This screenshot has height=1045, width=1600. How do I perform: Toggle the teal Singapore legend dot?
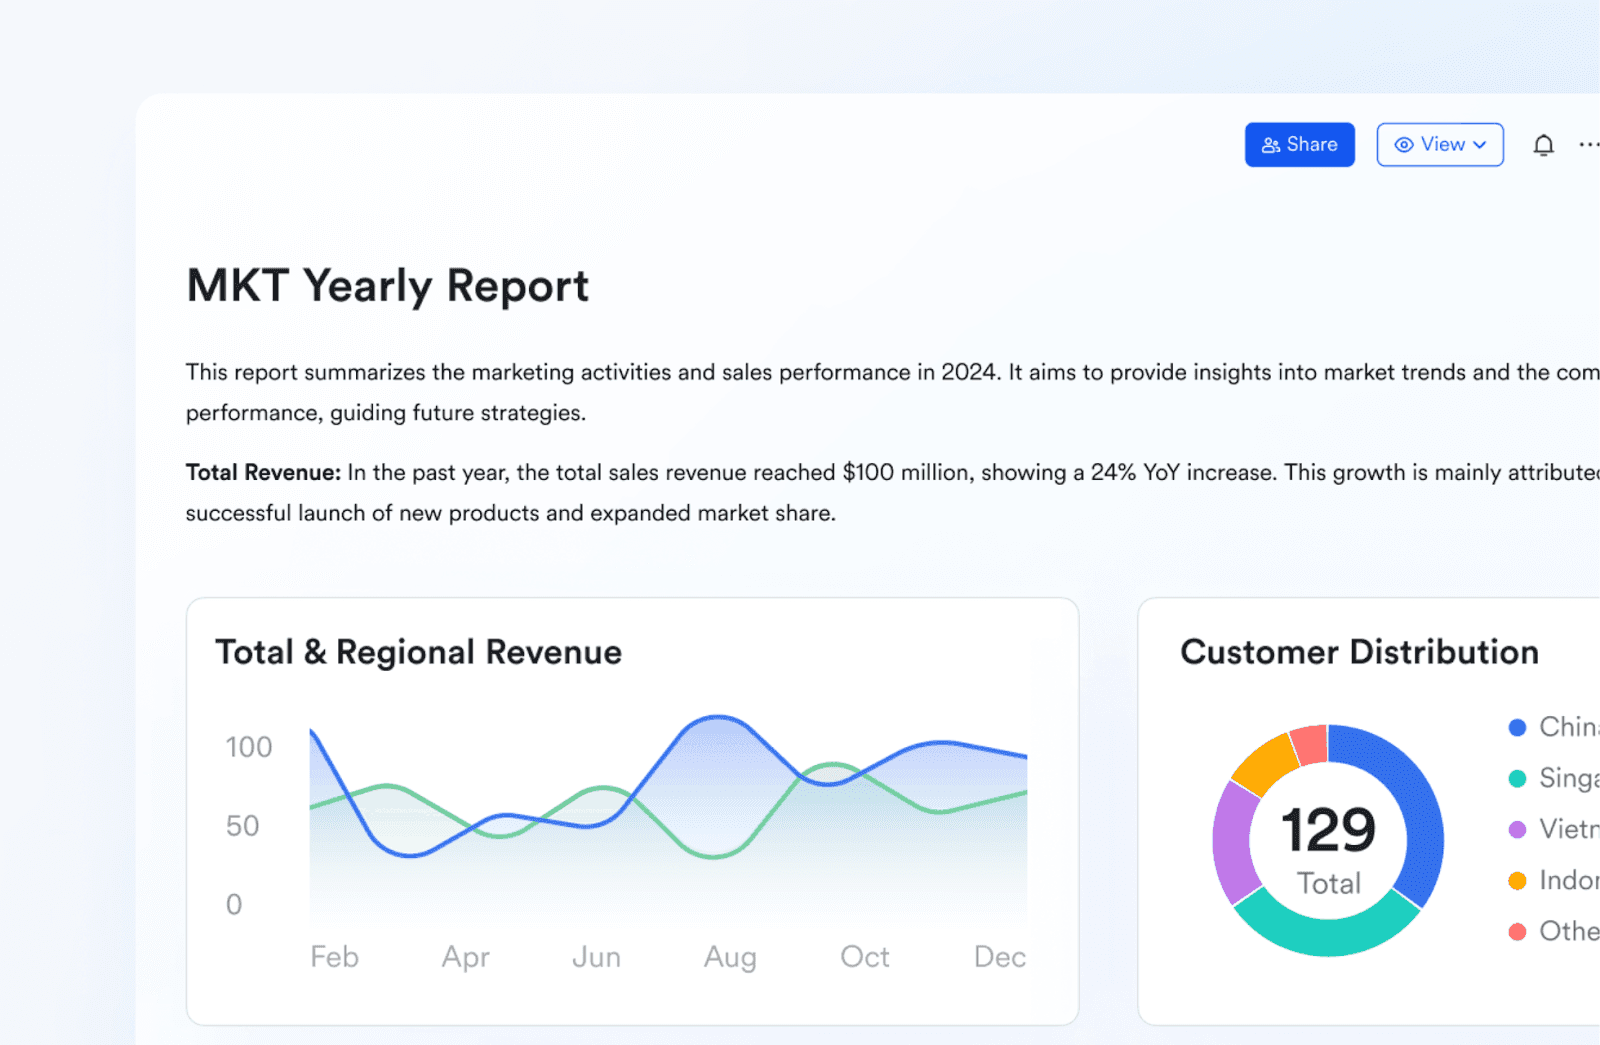tap(1517, 779)
